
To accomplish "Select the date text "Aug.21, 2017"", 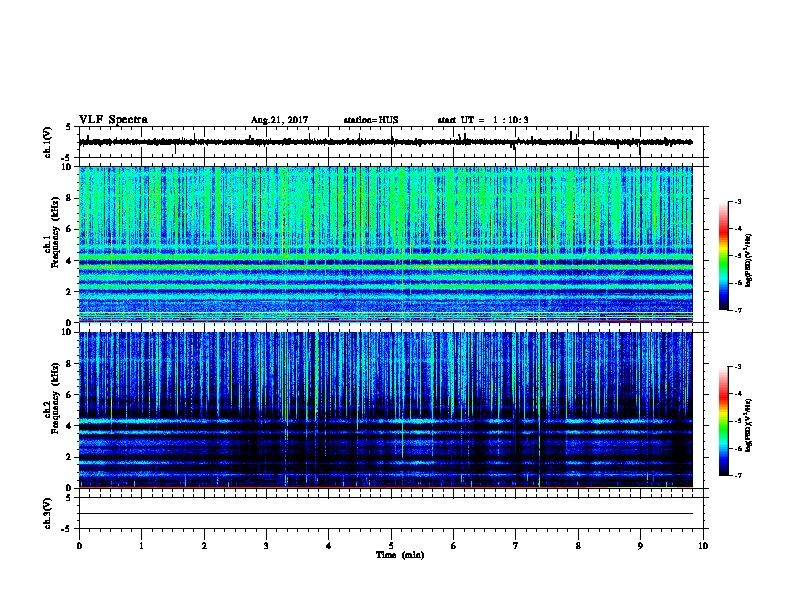I will pyautogui.click(x=279, y=120).
